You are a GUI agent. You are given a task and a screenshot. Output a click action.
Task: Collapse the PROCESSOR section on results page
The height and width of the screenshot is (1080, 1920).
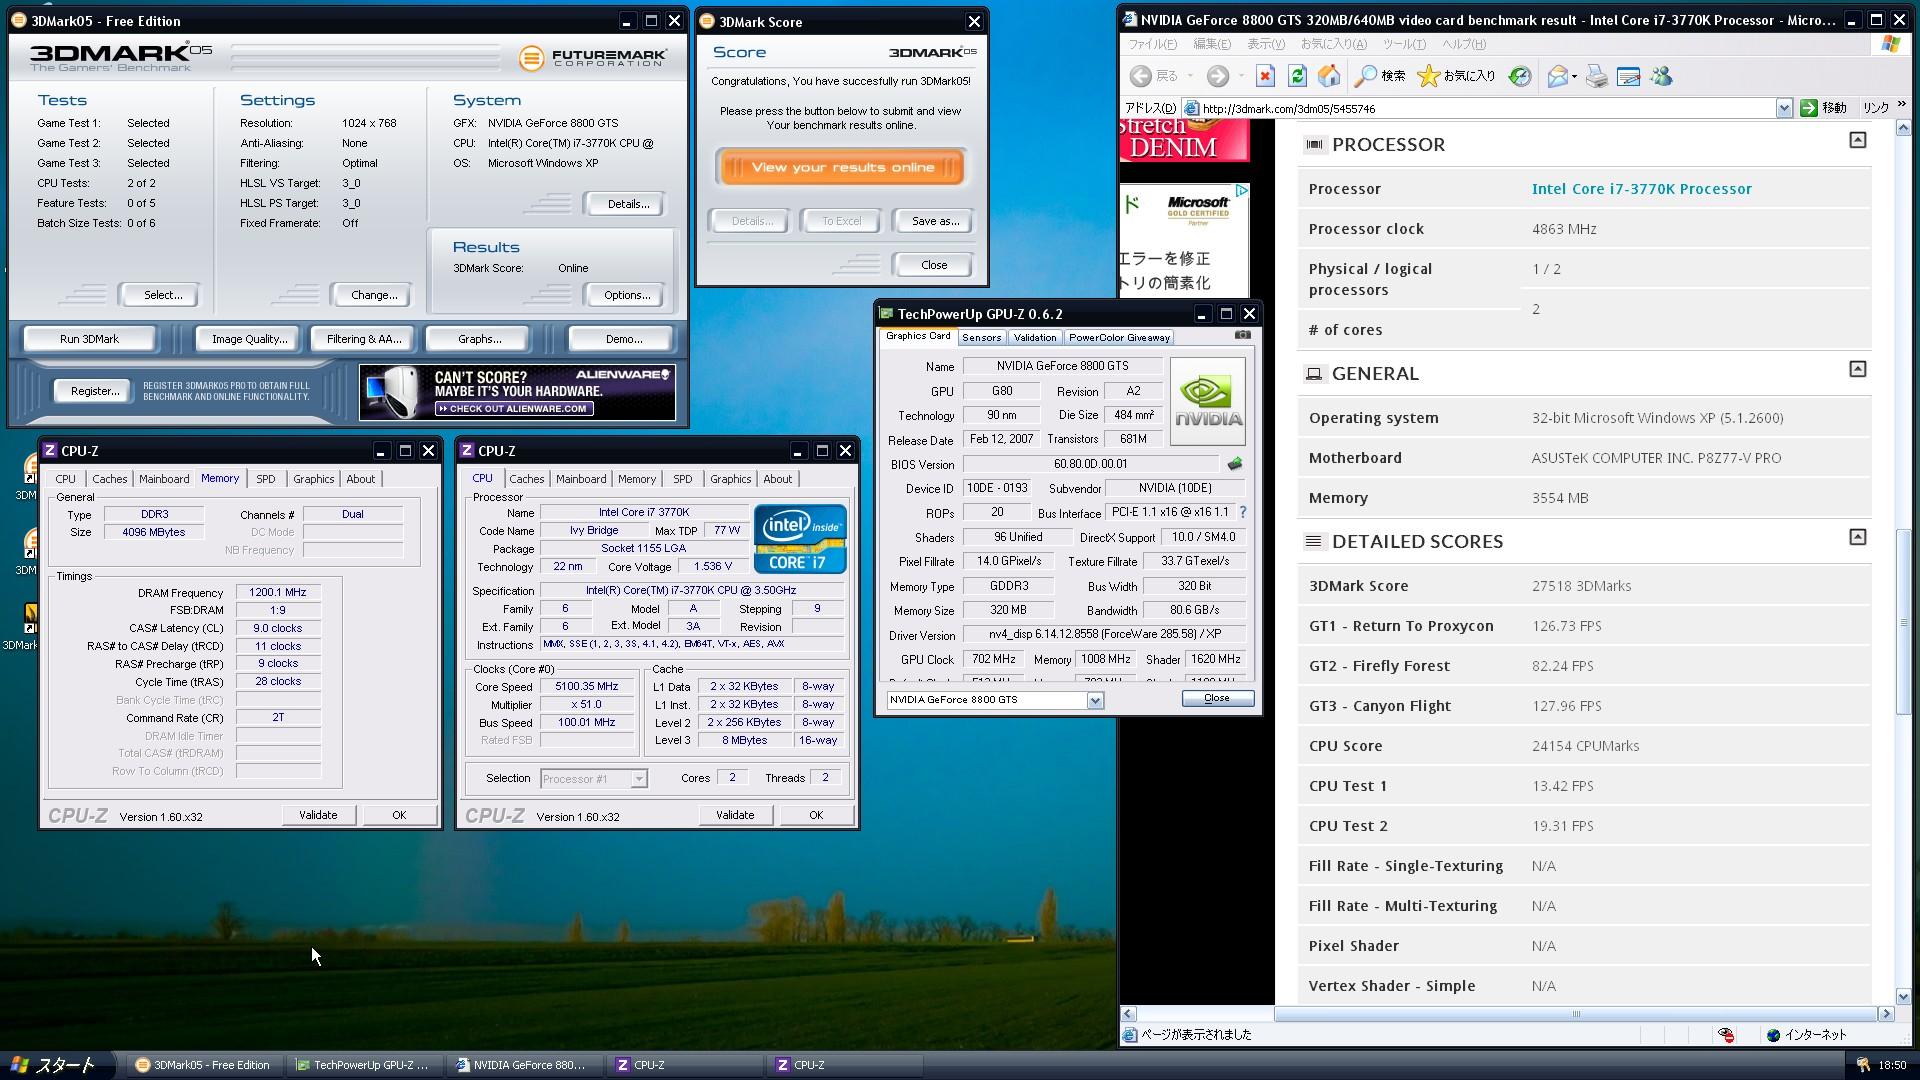point(1857,140)
